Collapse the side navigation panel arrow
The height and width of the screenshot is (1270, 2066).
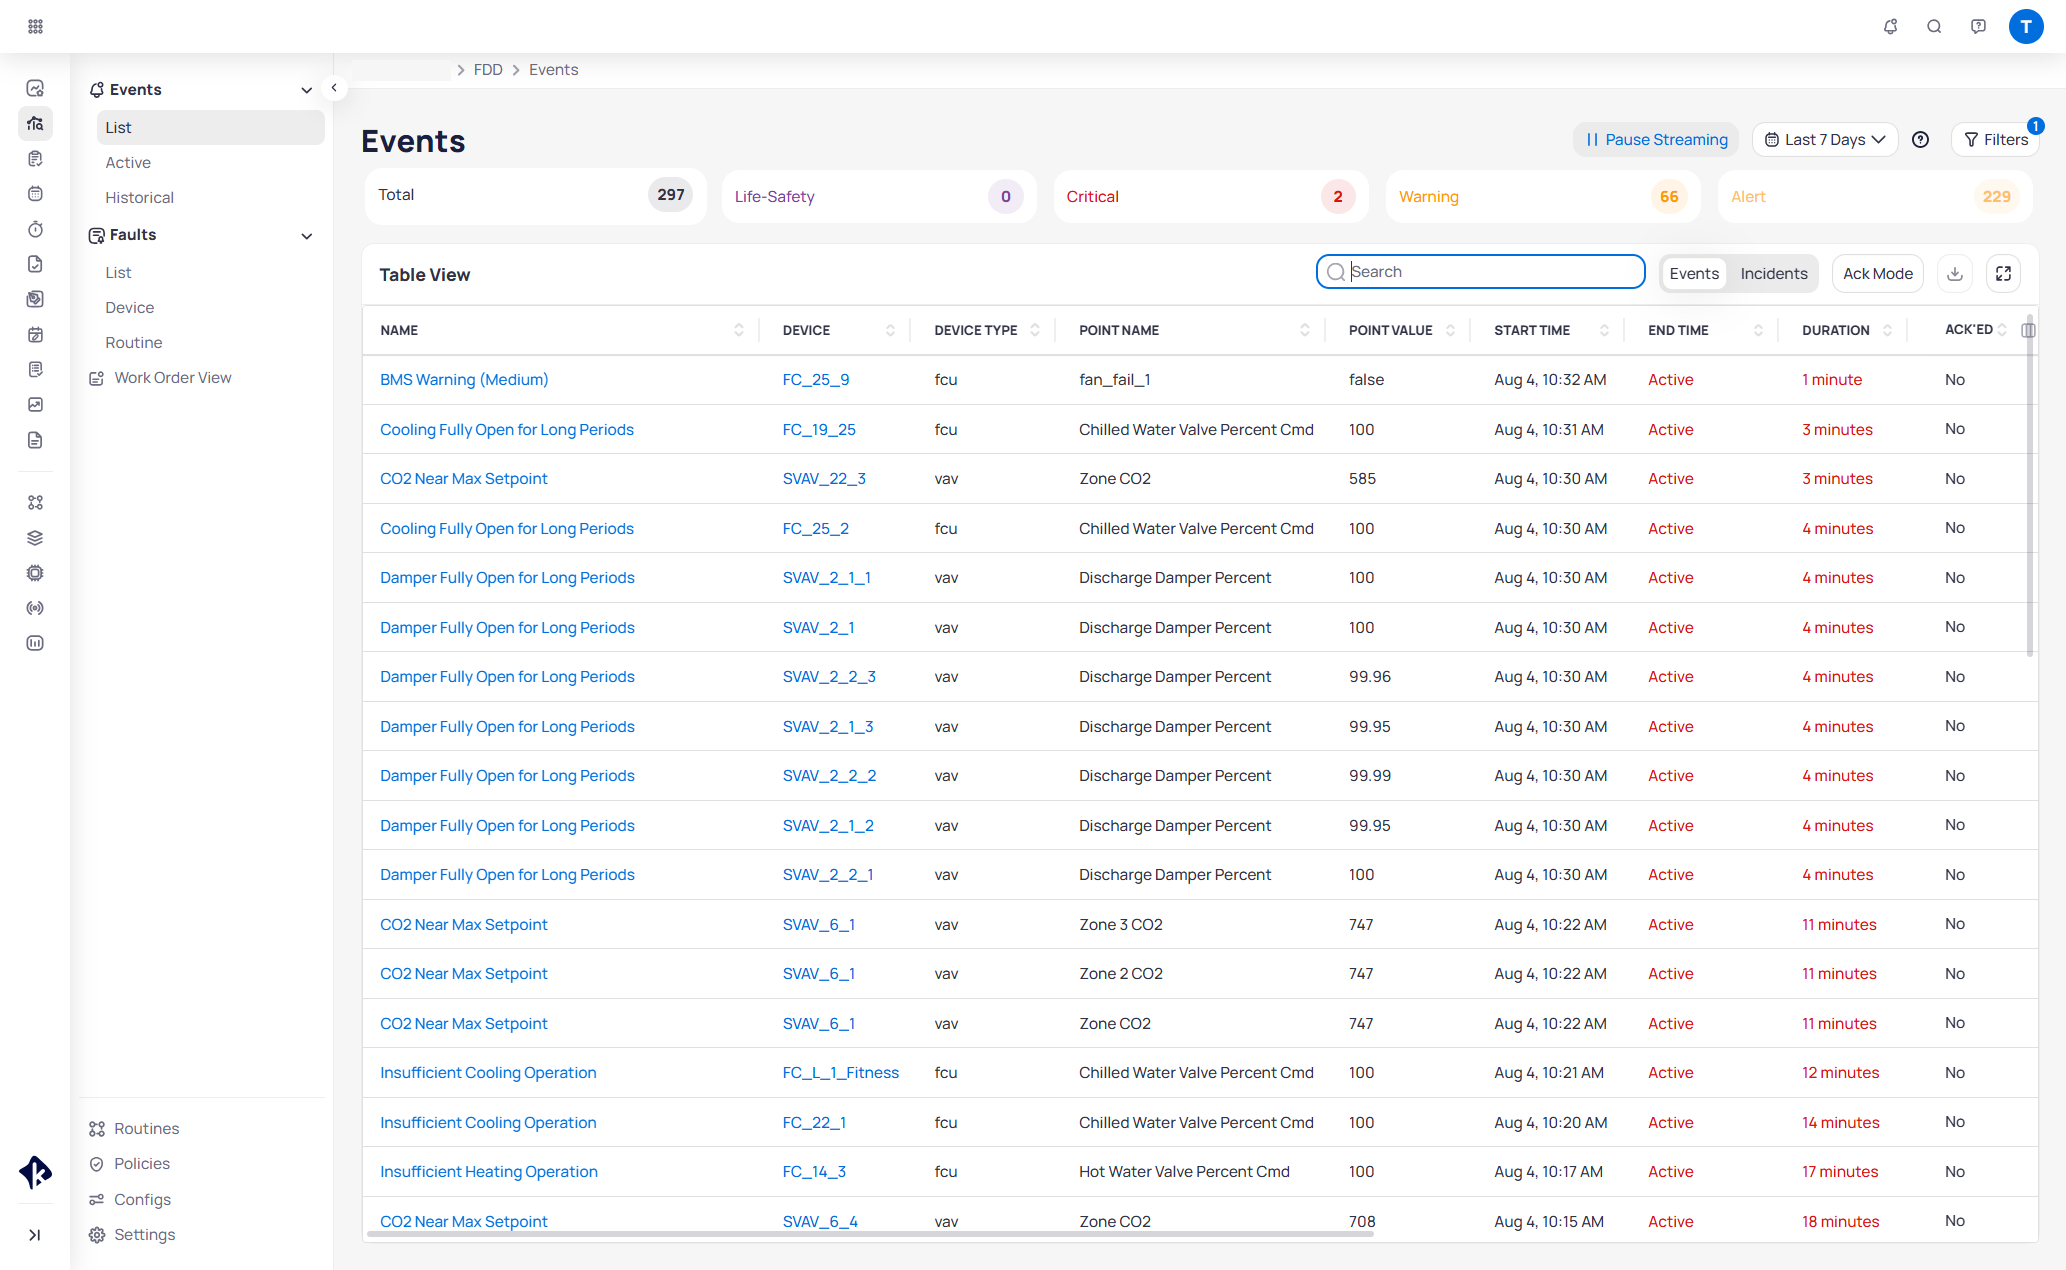tap(334, 88)
